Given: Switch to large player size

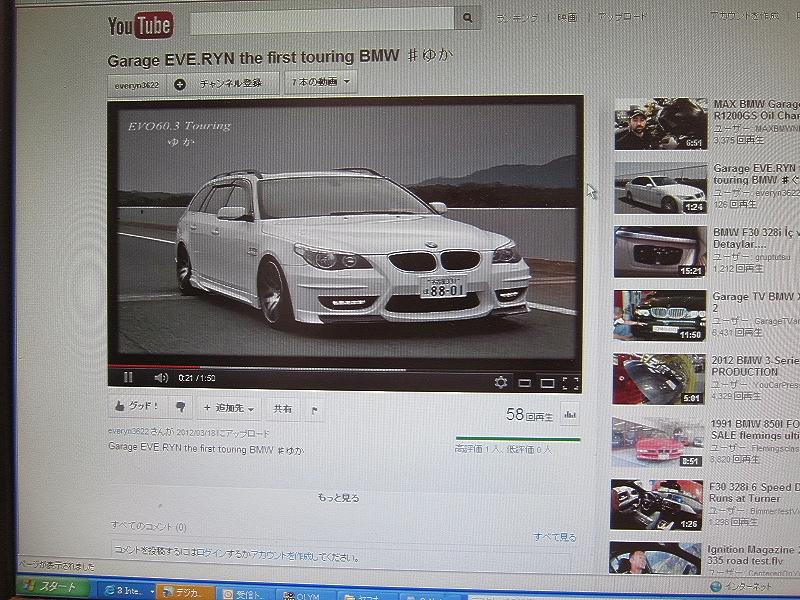Looking at the screenshot, I should 547,383.
